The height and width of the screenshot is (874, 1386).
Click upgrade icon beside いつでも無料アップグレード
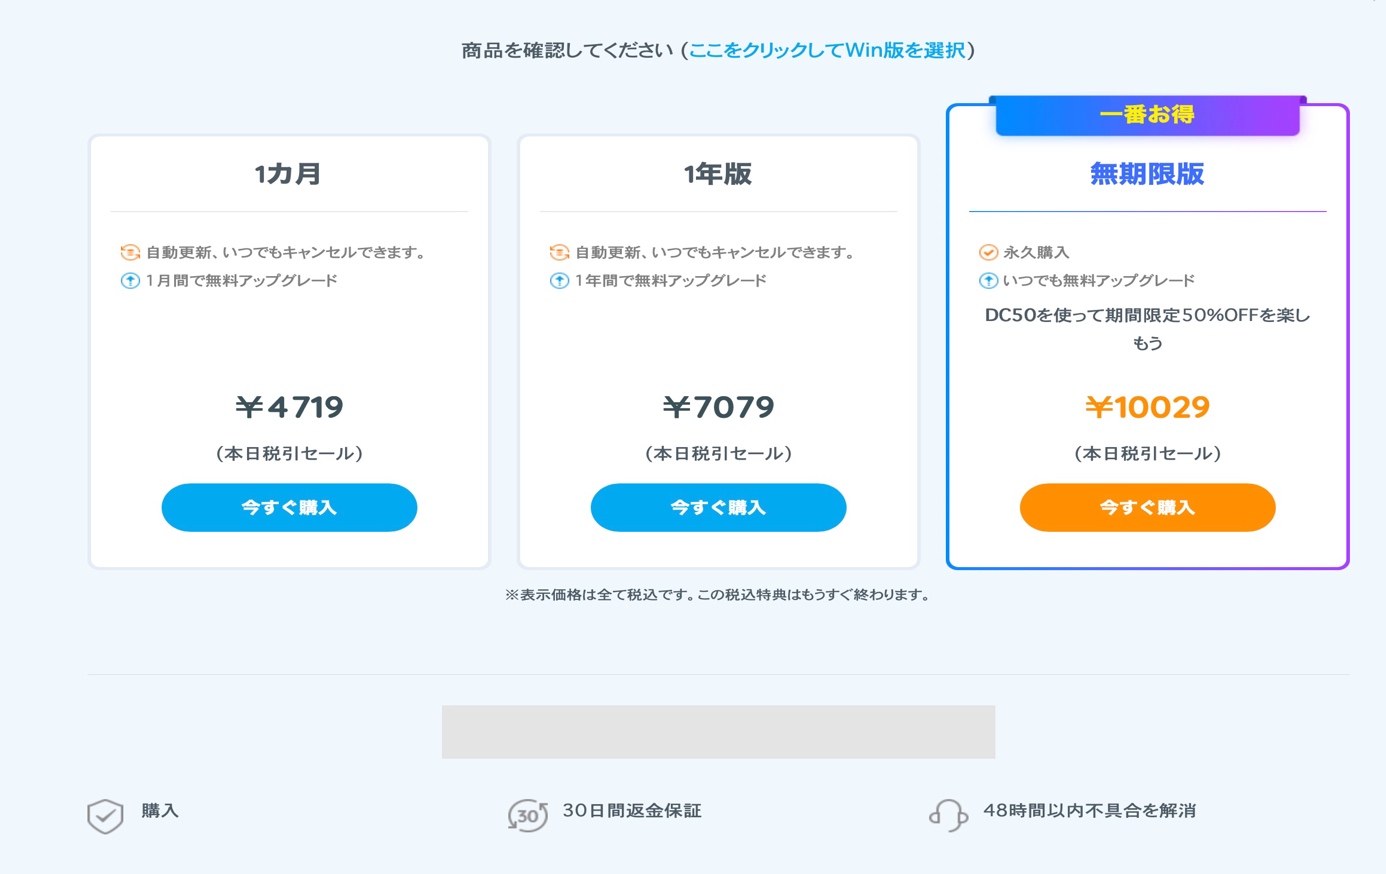pos(988,280)
